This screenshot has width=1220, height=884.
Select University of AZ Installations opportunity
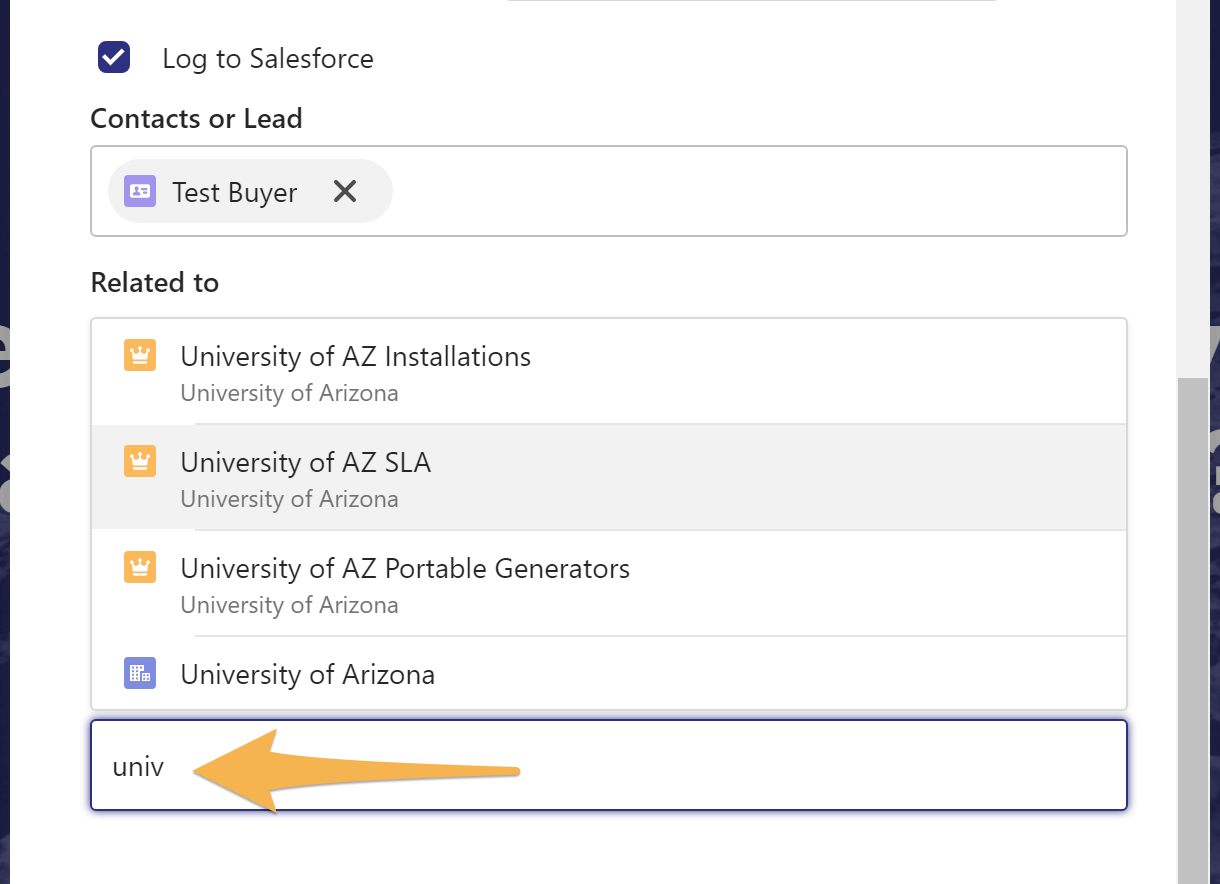(355, 357)
